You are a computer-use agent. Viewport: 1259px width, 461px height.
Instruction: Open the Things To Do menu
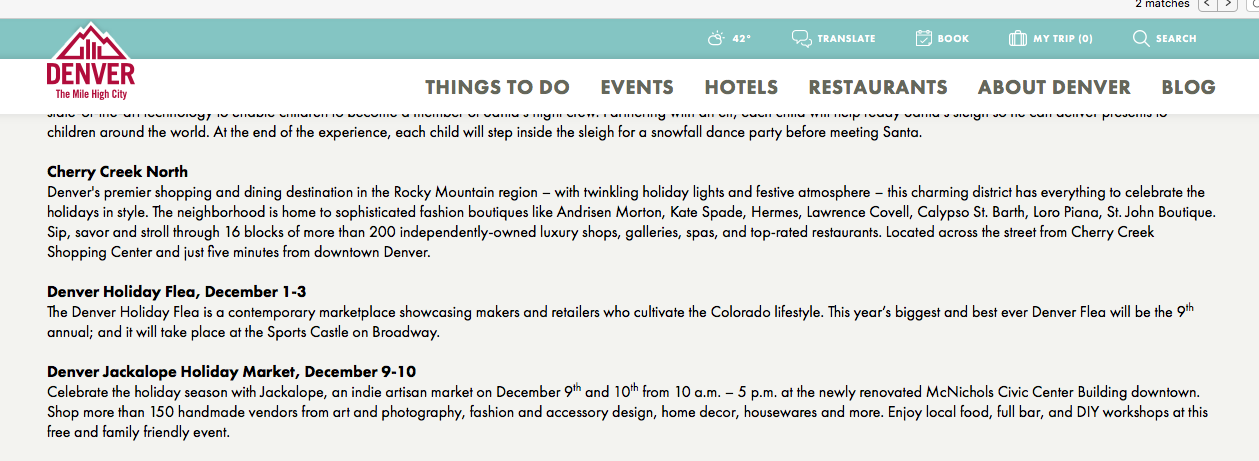497,87
